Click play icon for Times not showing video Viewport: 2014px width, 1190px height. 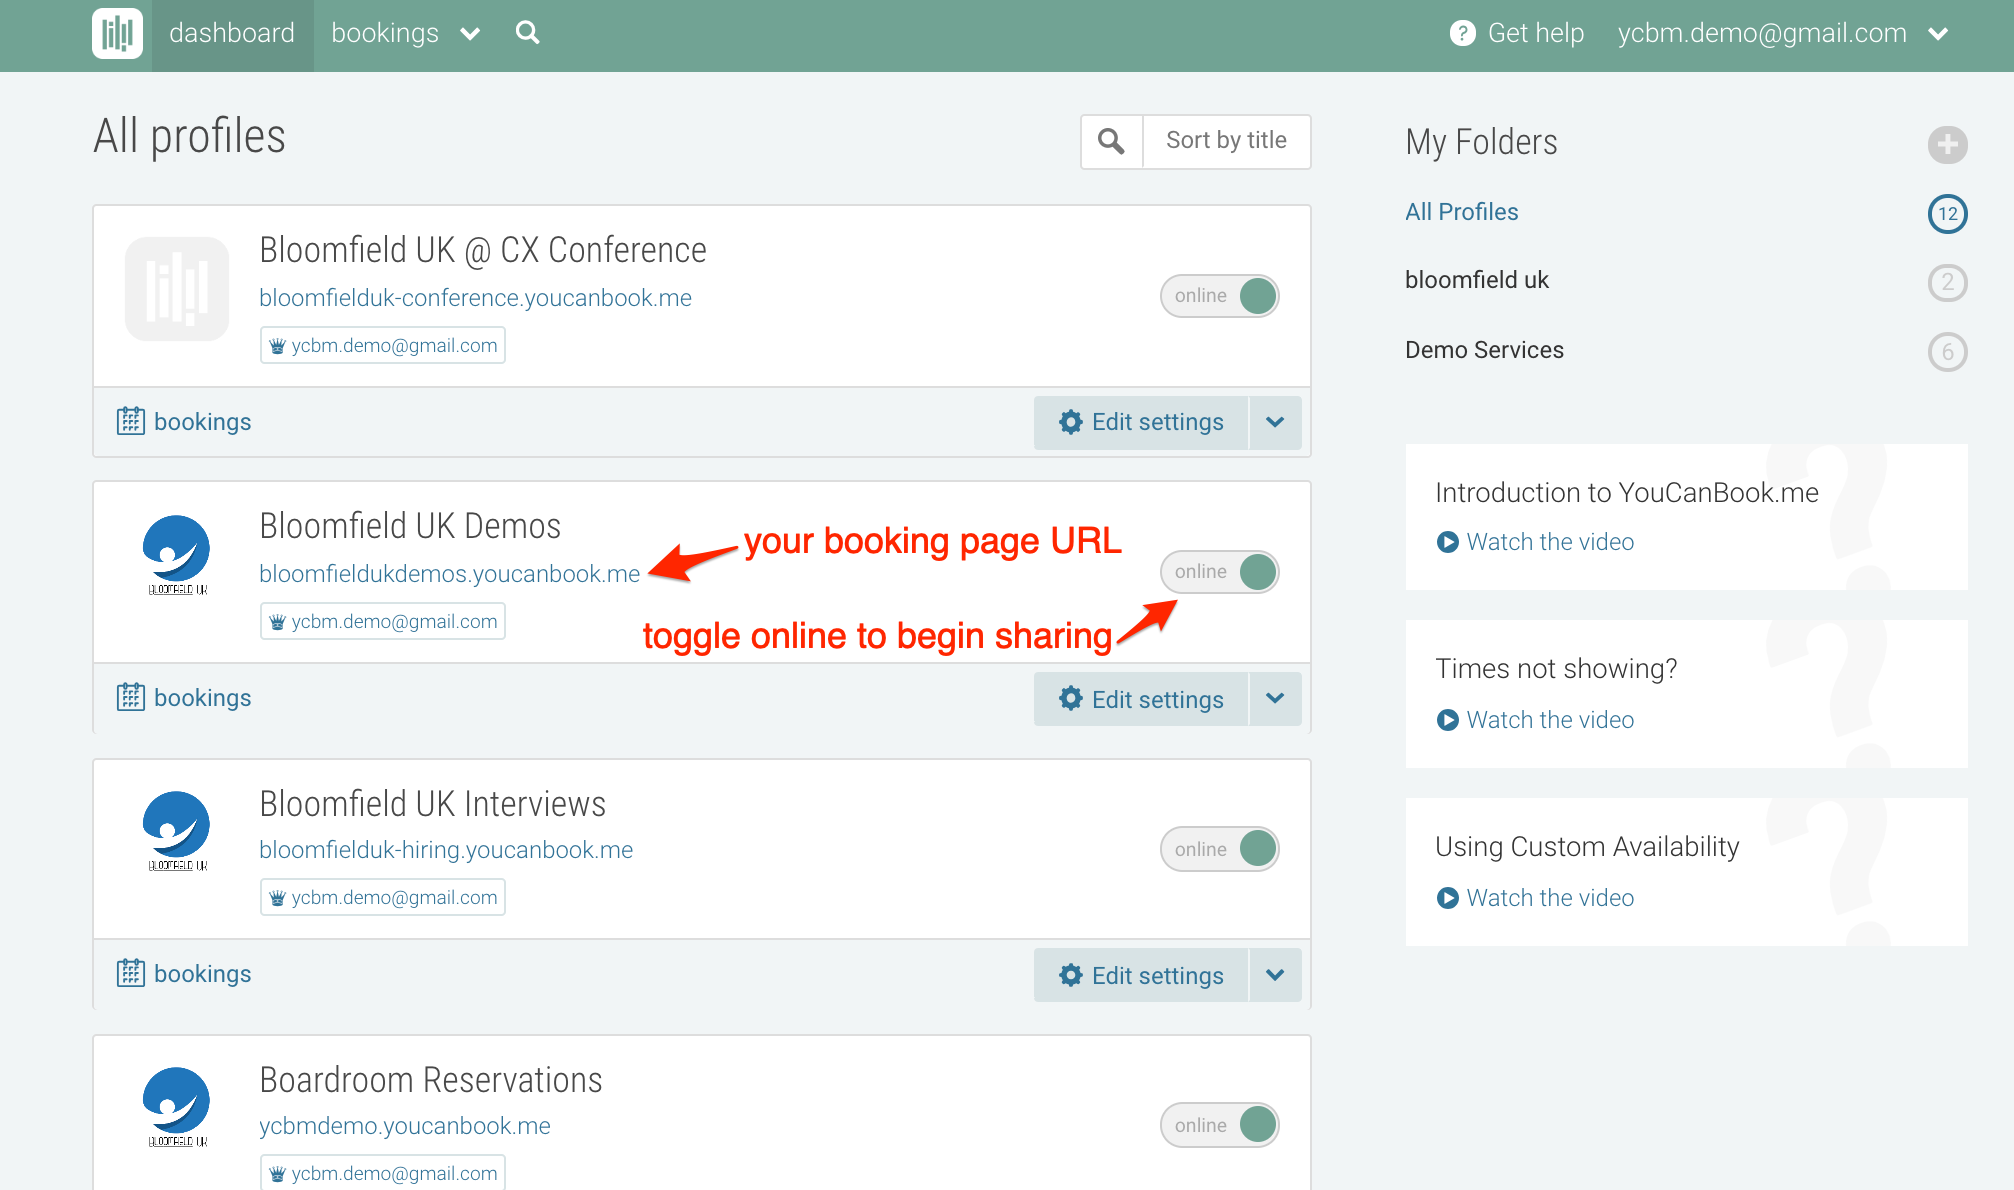[1447, 720]
